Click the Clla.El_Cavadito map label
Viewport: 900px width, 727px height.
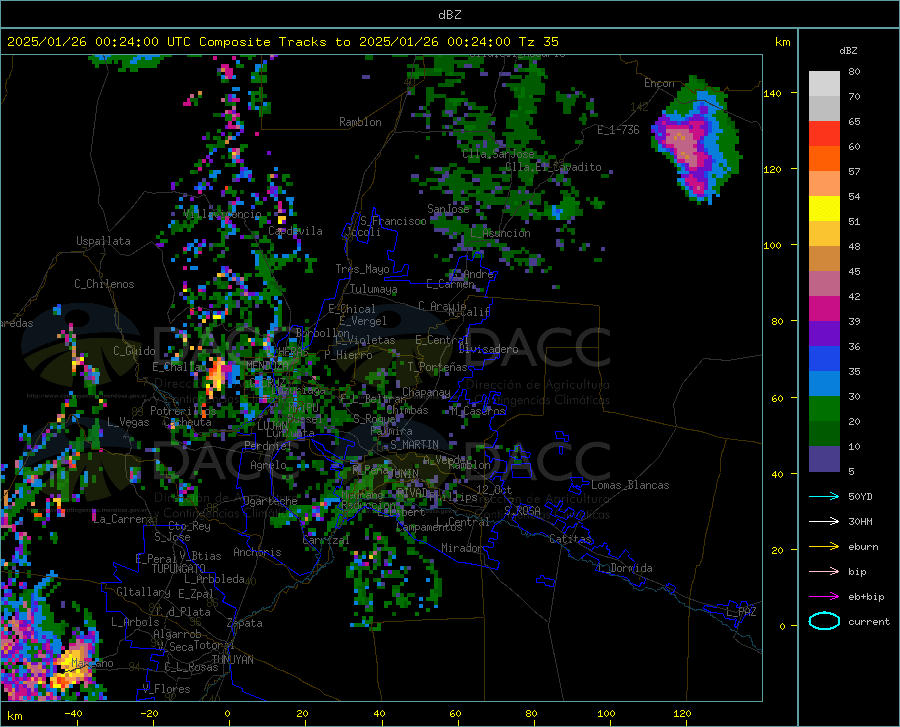(553, 167)
